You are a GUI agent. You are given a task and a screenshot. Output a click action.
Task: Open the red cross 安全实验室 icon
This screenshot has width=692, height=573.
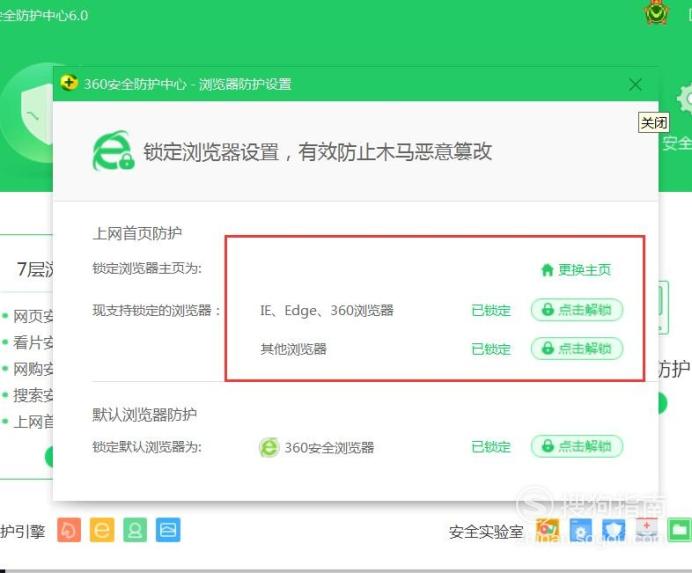(x=647, y=530)
